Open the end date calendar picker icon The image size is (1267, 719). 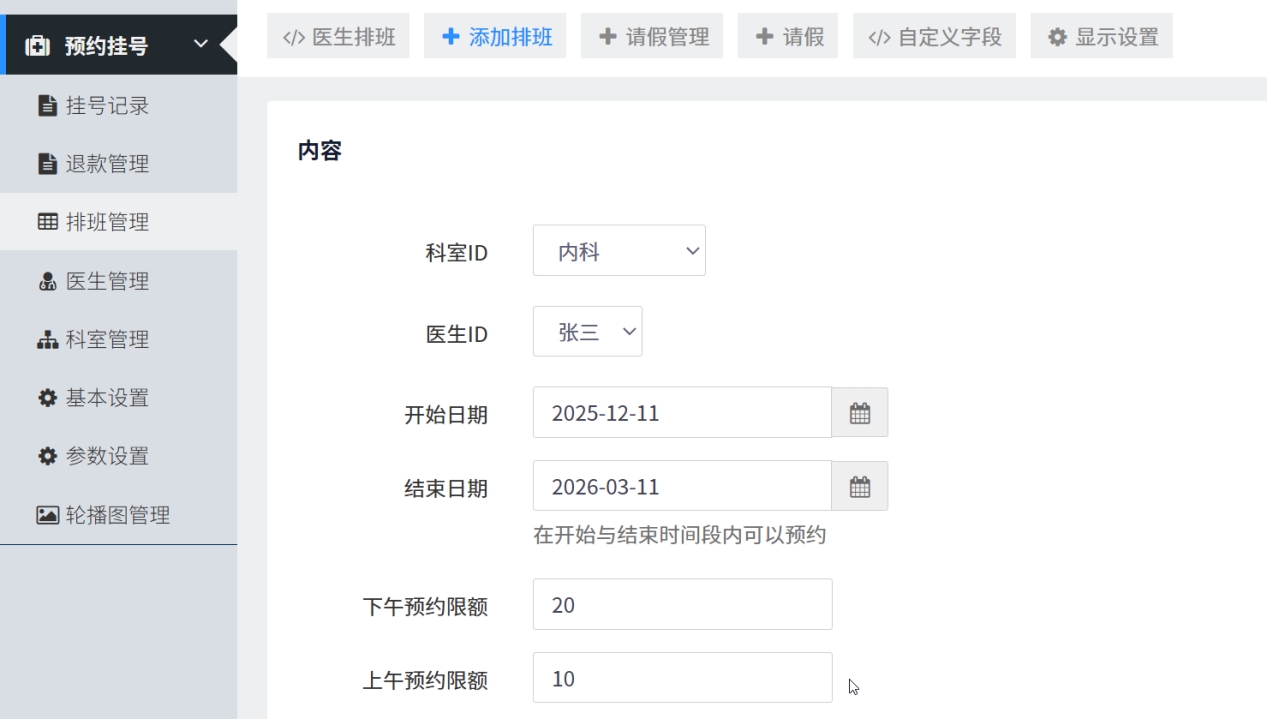(859, 487)
